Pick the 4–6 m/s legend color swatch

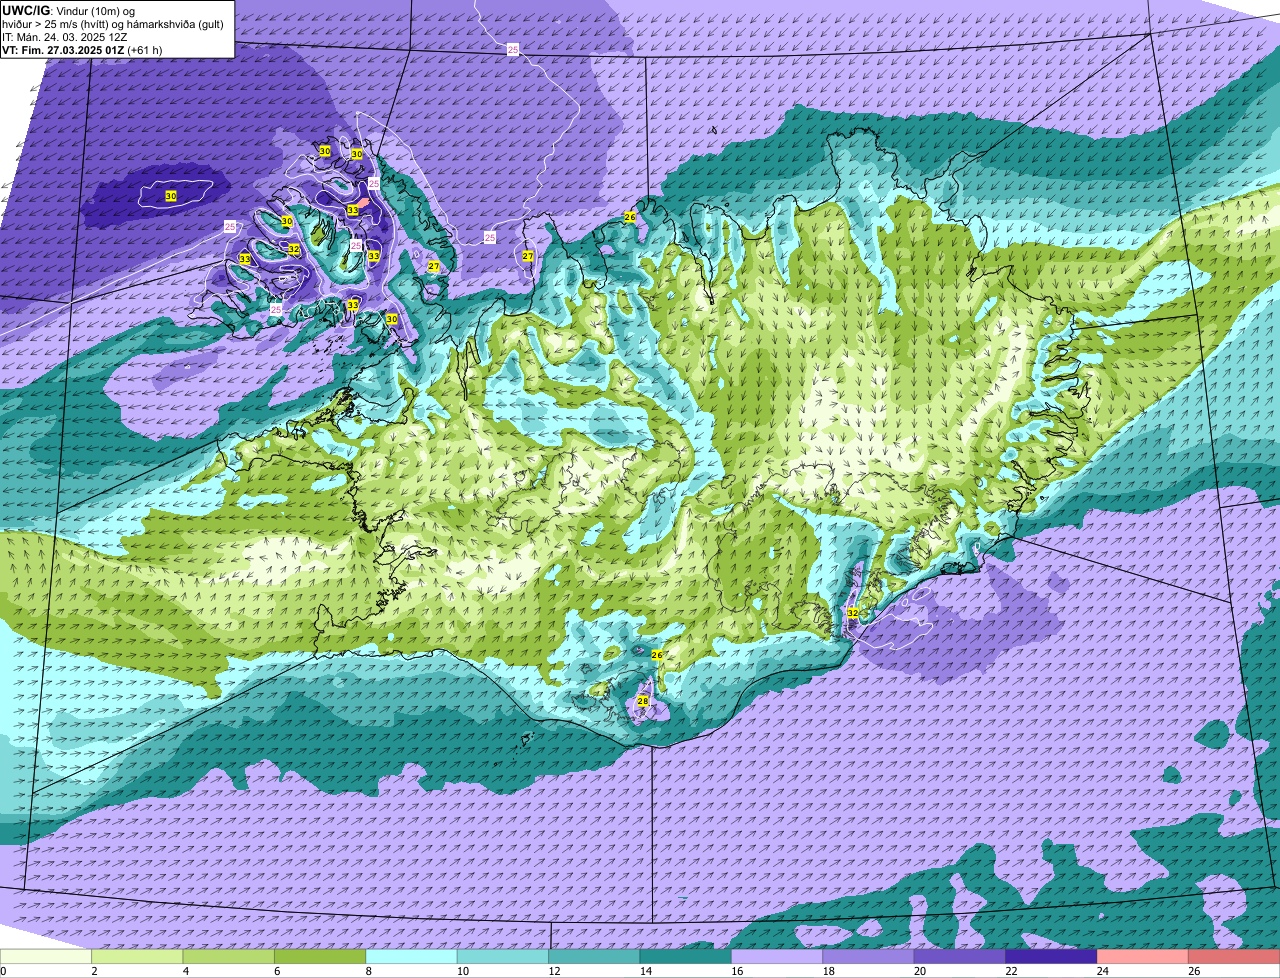228,956
